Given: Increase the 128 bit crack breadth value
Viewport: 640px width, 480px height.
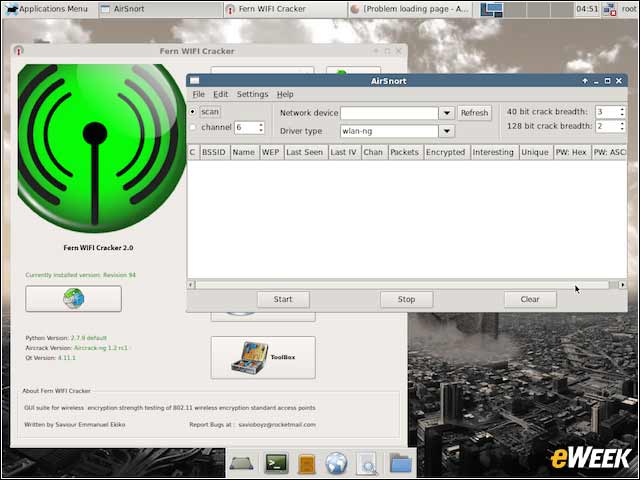Looking at the screenshot, I should [x=622, y=123].
